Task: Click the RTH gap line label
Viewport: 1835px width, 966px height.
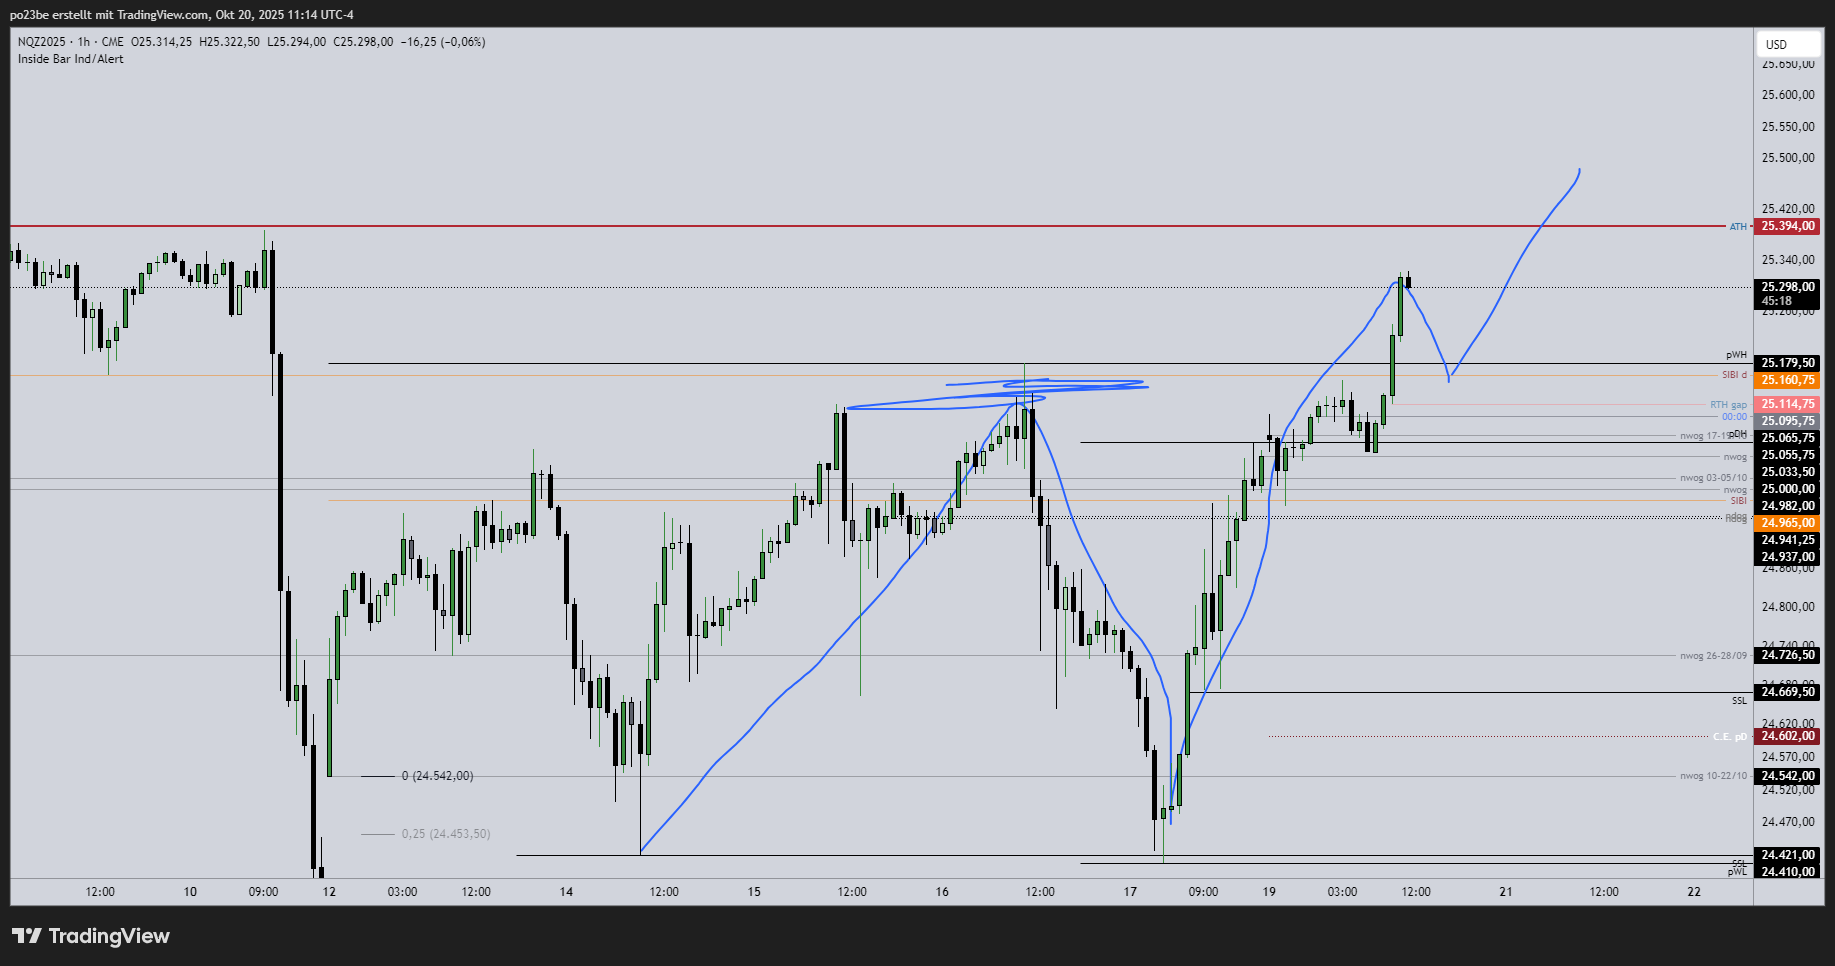Action: point(1728,405)
